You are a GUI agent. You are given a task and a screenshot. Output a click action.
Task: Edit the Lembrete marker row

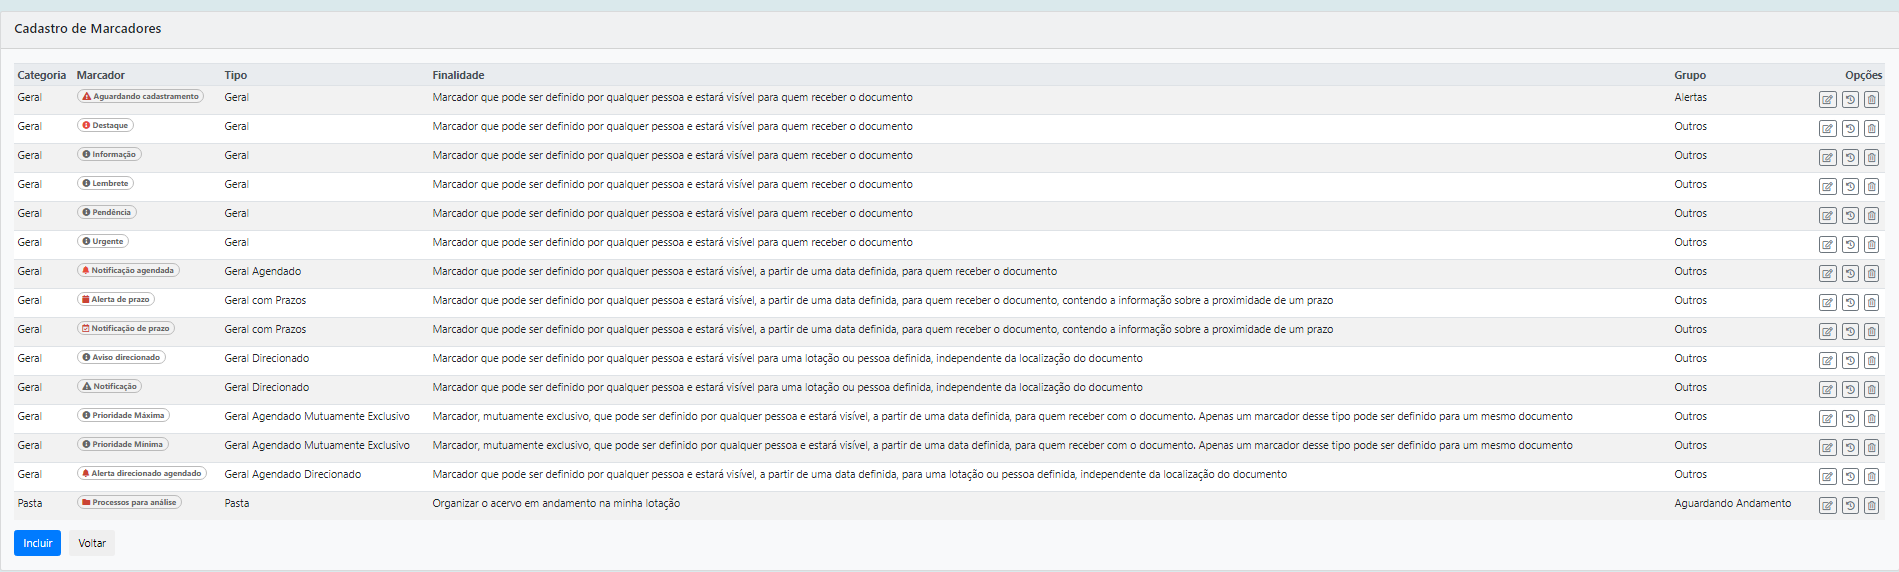point(1827,187)
